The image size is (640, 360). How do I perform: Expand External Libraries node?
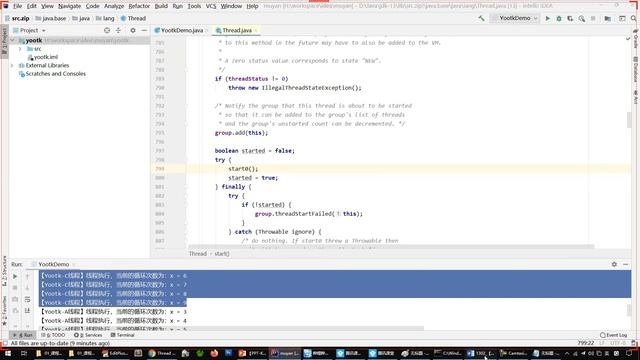(12, 65)
